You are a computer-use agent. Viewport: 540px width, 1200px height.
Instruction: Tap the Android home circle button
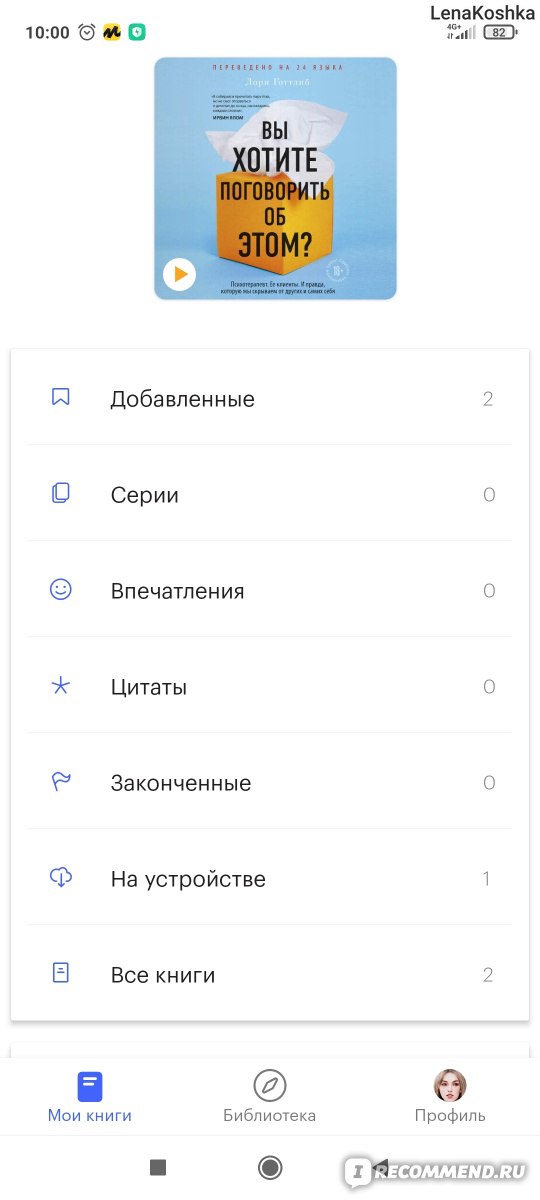pos(270,1167)
